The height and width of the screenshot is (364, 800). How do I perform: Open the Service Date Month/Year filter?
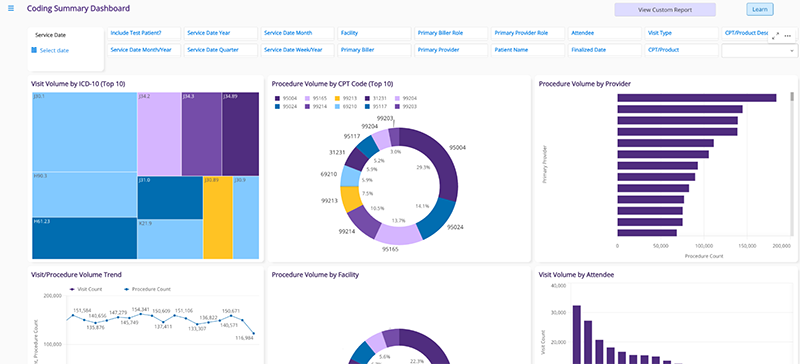(144, 50)
